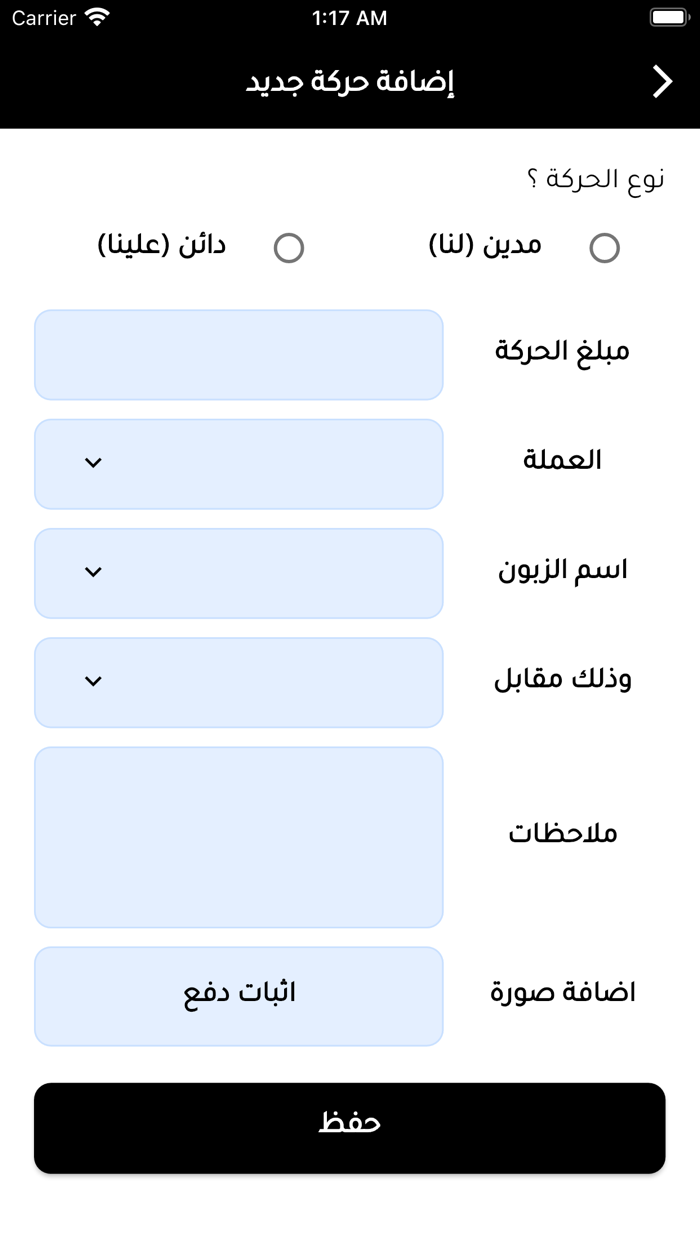Tap the ملاحظات notes input field
The height and width of the screenshot is (1244, 700).
[x=238, y=836]
